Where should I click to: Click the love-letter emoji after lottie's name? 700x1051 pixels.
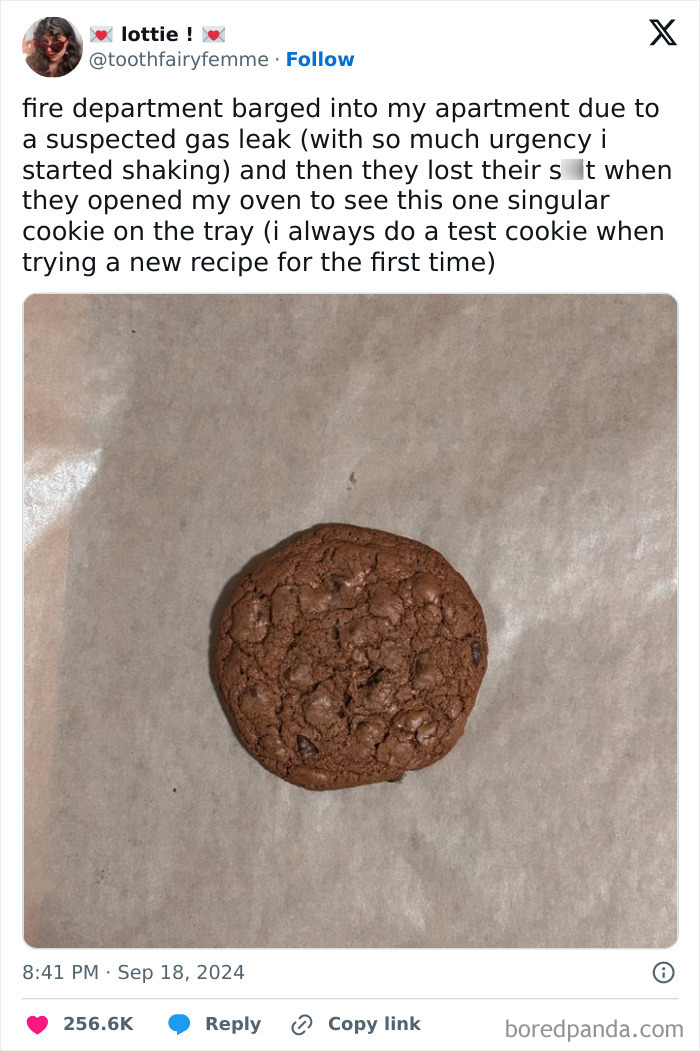pos(214,34)
